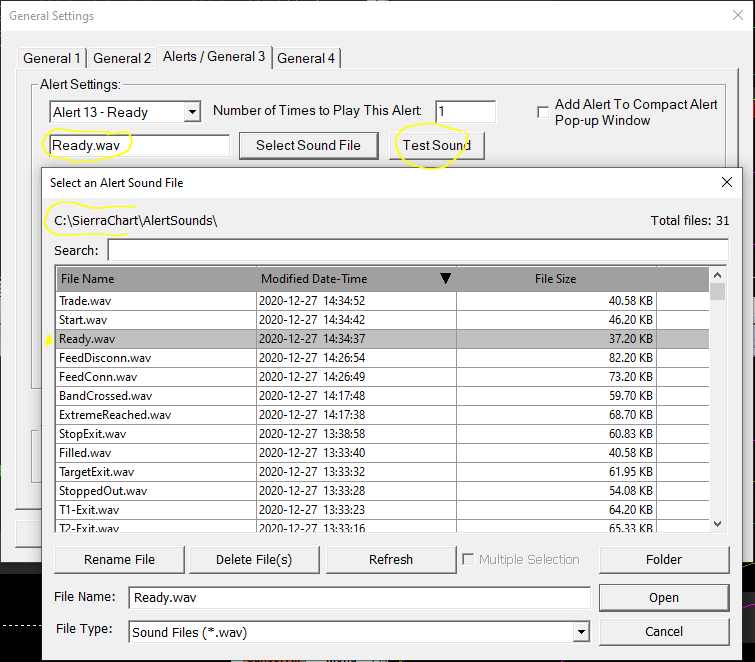
Task: Open the General 4 tab
Action: 306,58
